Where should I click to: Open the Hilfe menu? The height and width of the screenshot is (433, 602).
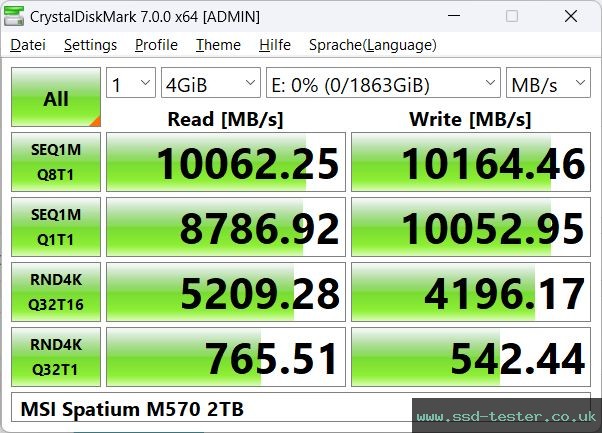coord(275,45)
